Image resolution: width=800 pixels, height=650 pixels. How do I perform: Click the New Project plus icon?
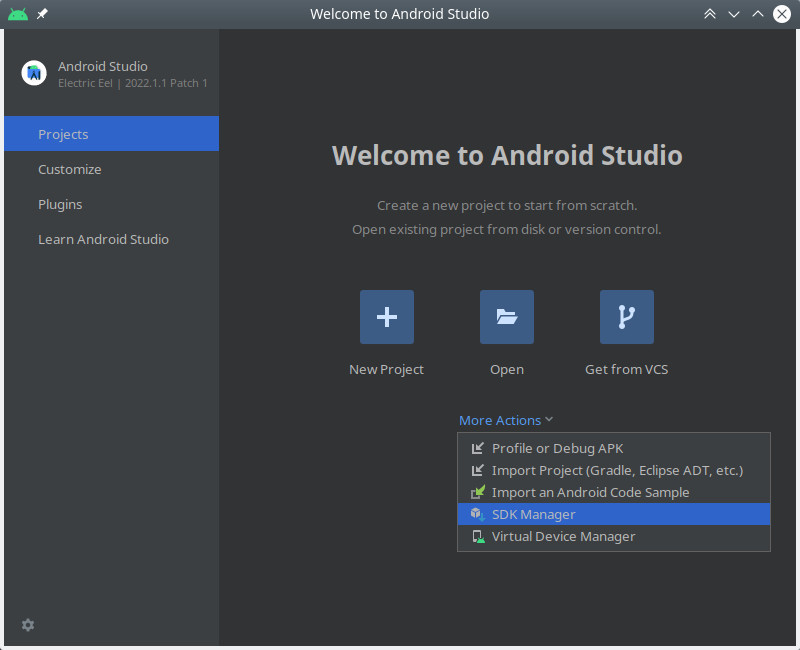coord(387,317)
